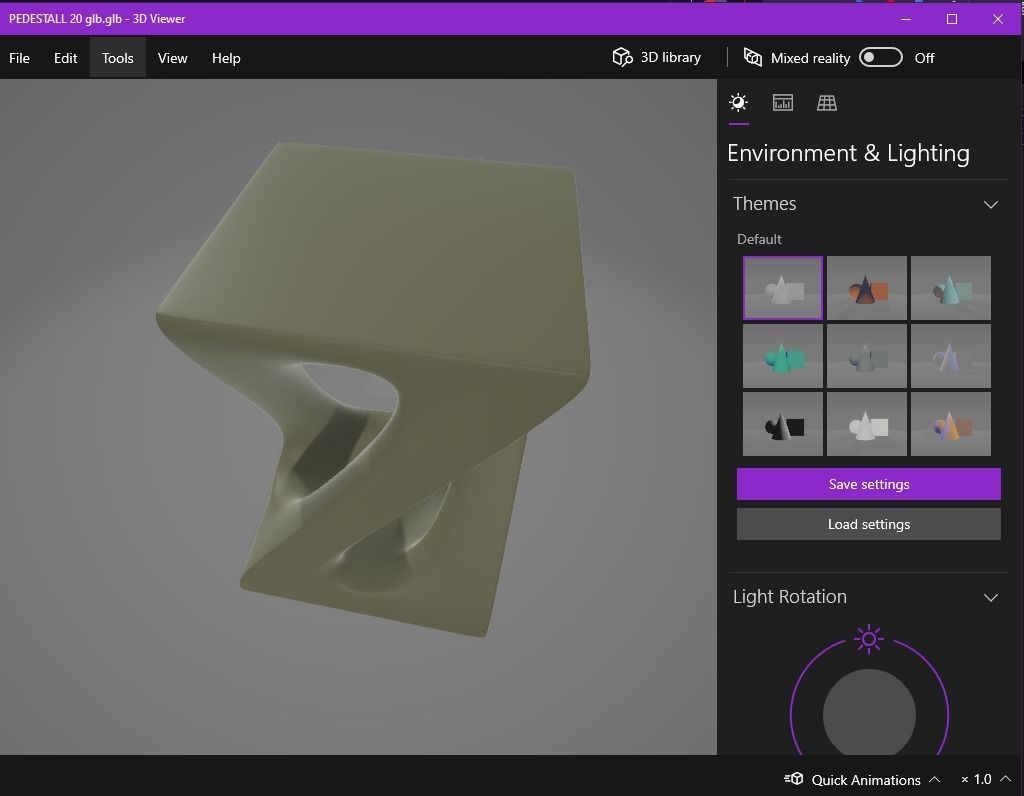
Task: Open the animation speed × 1.0 dropdown
Action: [985, 779]
